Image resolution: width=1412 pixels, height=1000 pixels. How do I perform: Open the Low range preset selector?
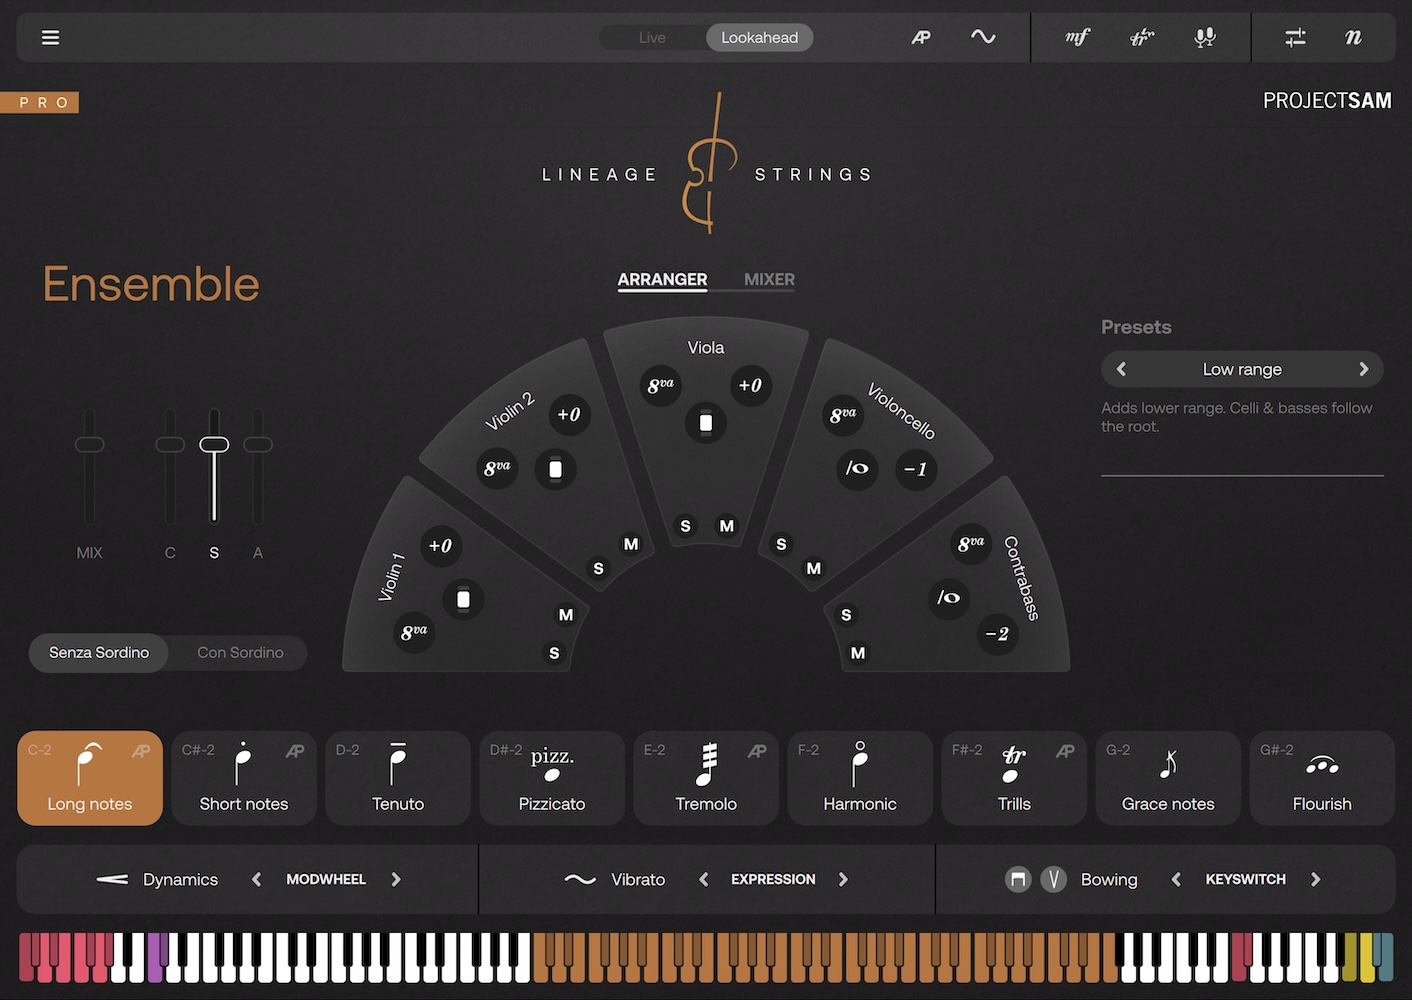click(x=1242, y=369)
